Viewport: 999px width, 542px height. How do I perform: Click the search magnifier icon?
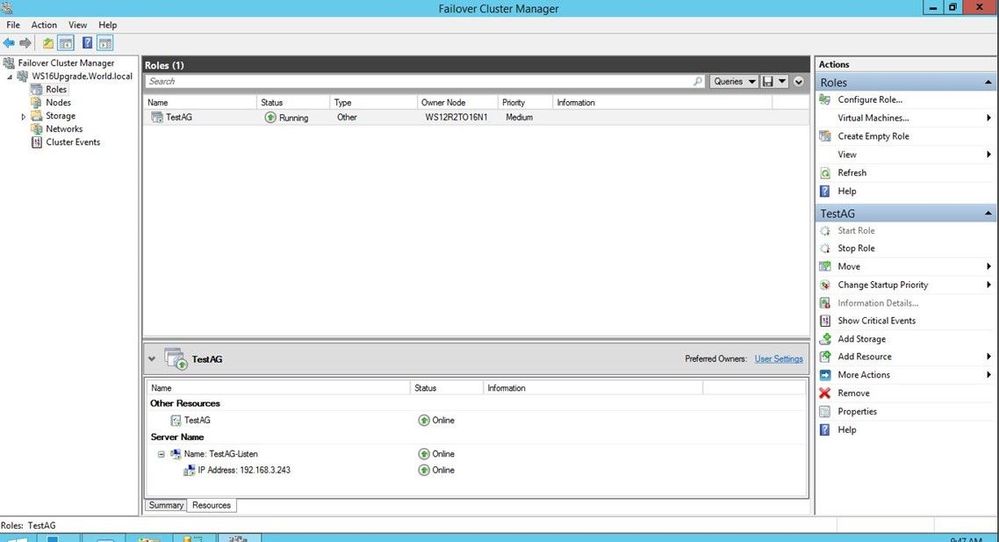point(698,82)
